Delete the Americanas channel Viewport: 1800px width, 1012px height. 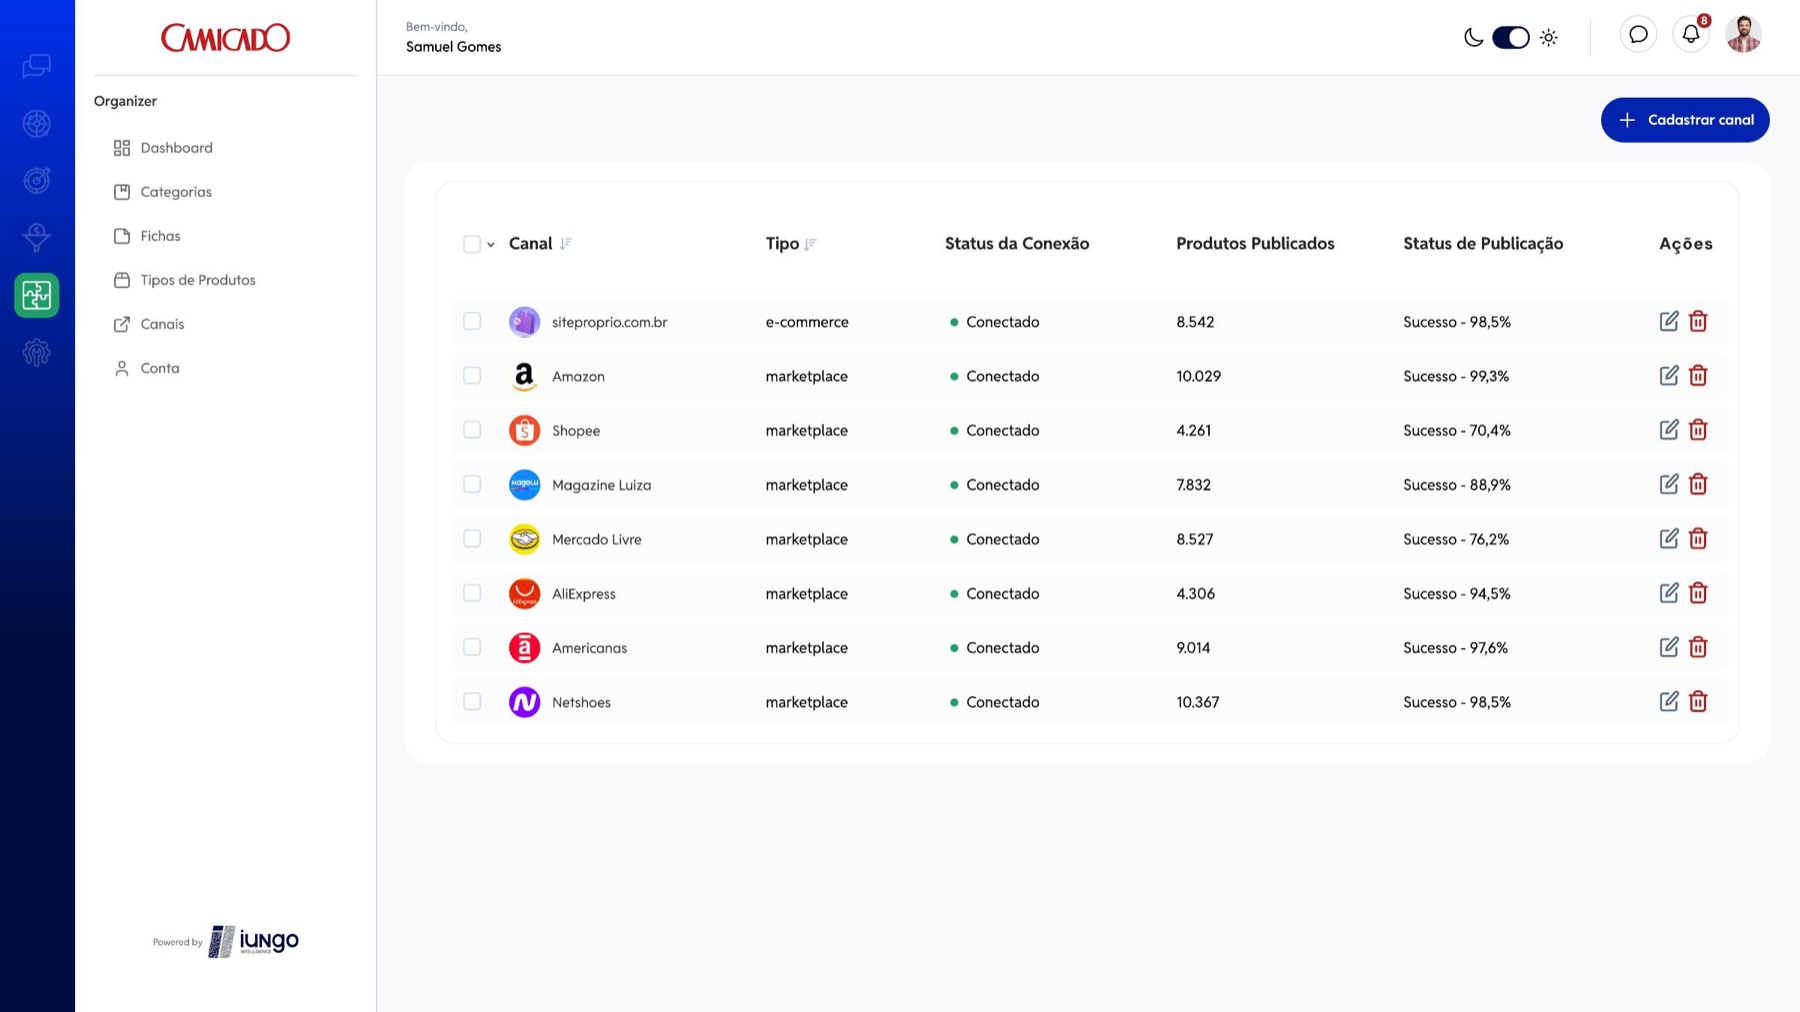1698,647
